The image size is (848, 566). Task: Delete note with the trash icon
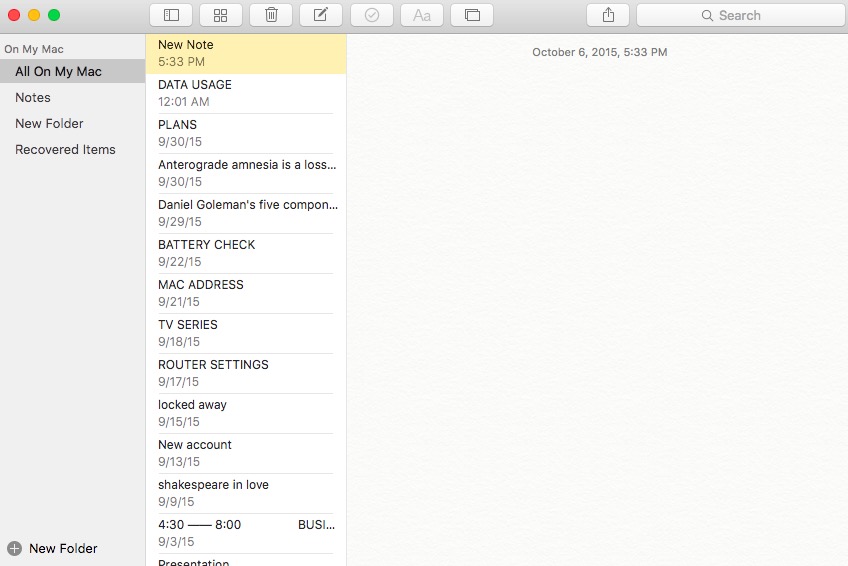[271, 15]
